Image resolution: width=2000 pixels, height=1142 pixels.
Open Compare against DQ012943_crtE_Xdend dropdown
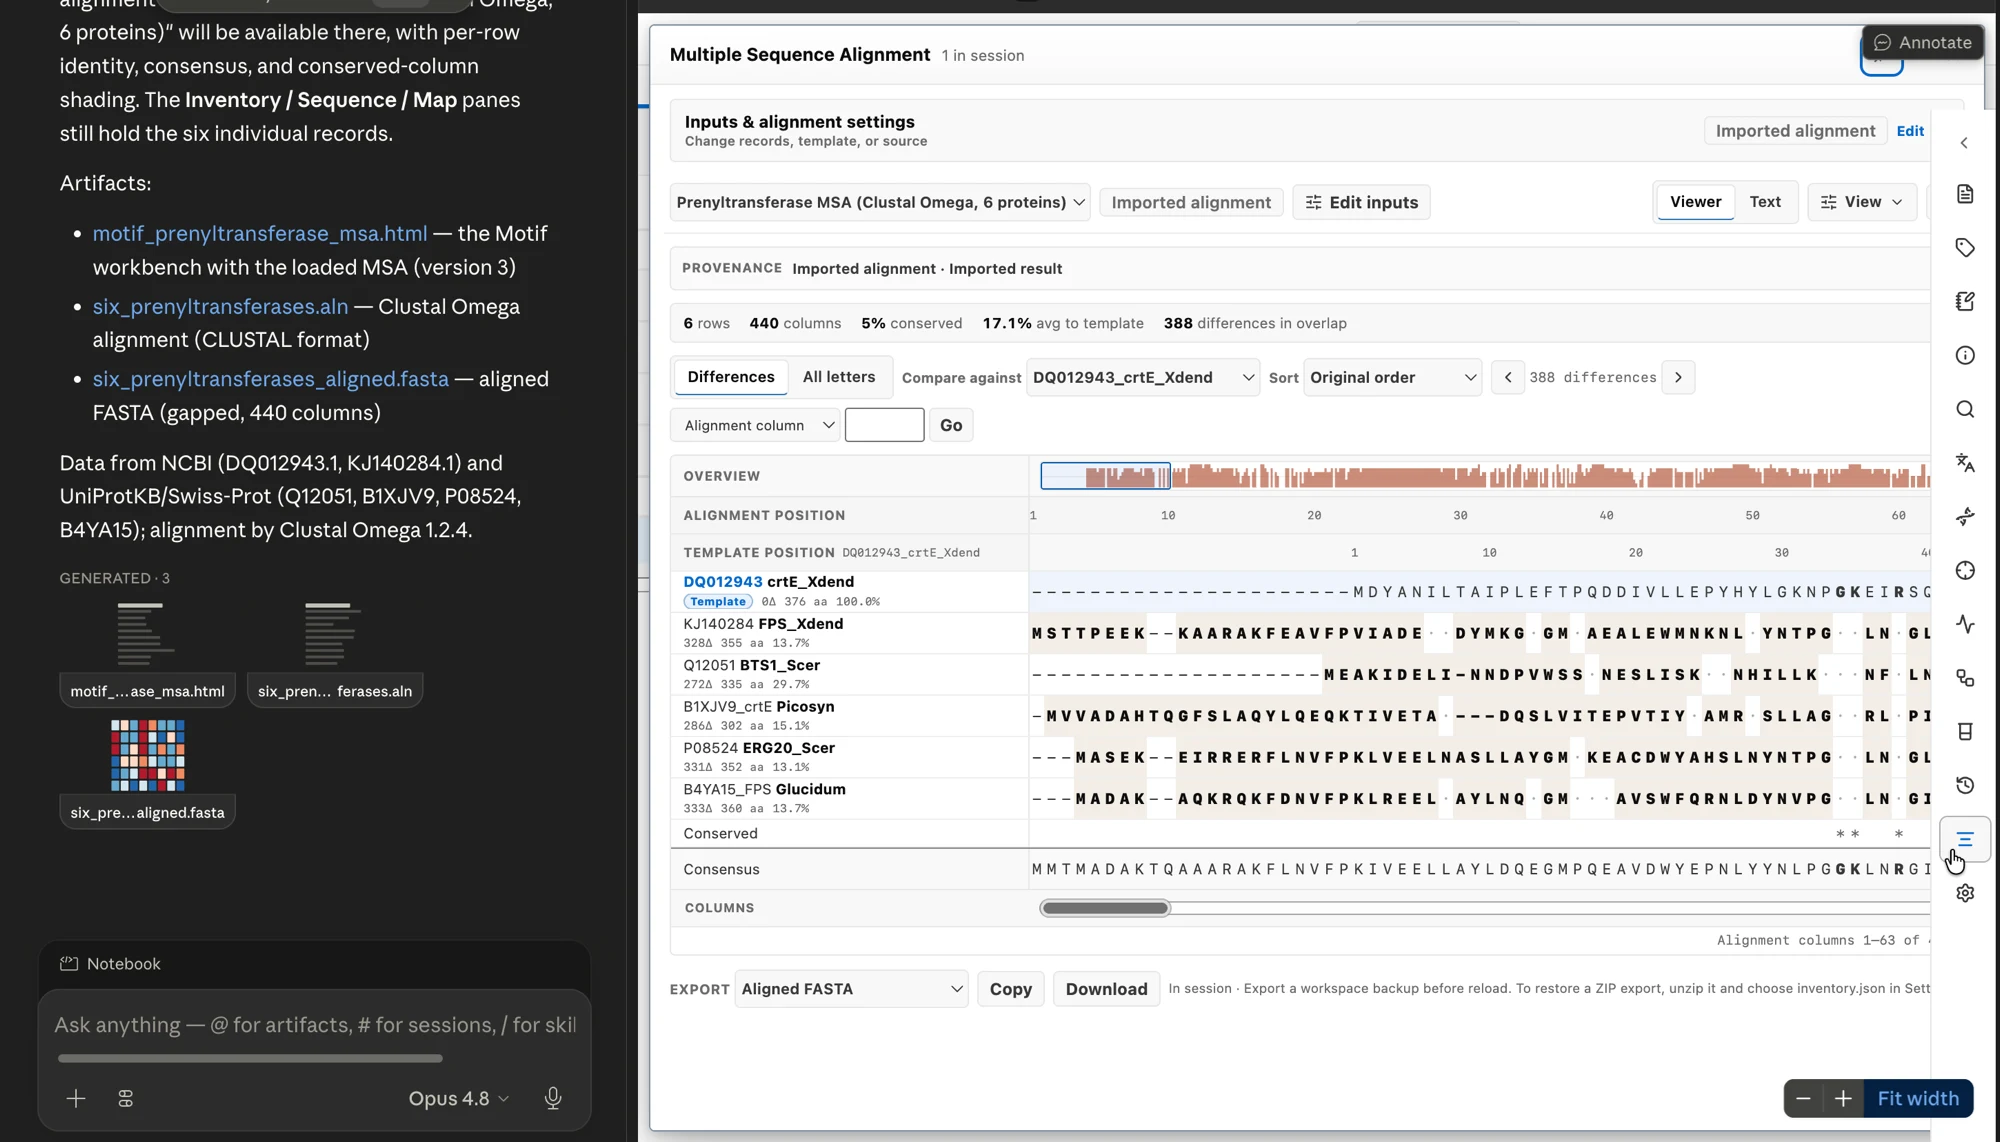pyautogui.click(x=1143, y=377)
